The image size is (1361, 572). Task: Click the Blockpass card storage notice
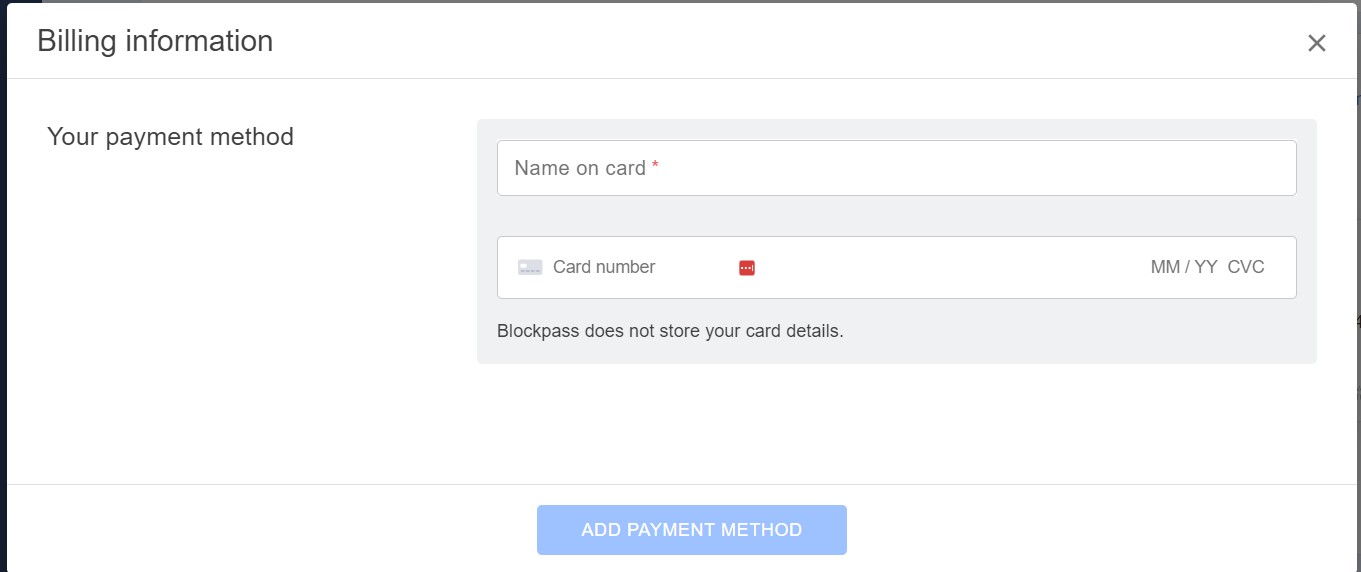pos(670,331)
